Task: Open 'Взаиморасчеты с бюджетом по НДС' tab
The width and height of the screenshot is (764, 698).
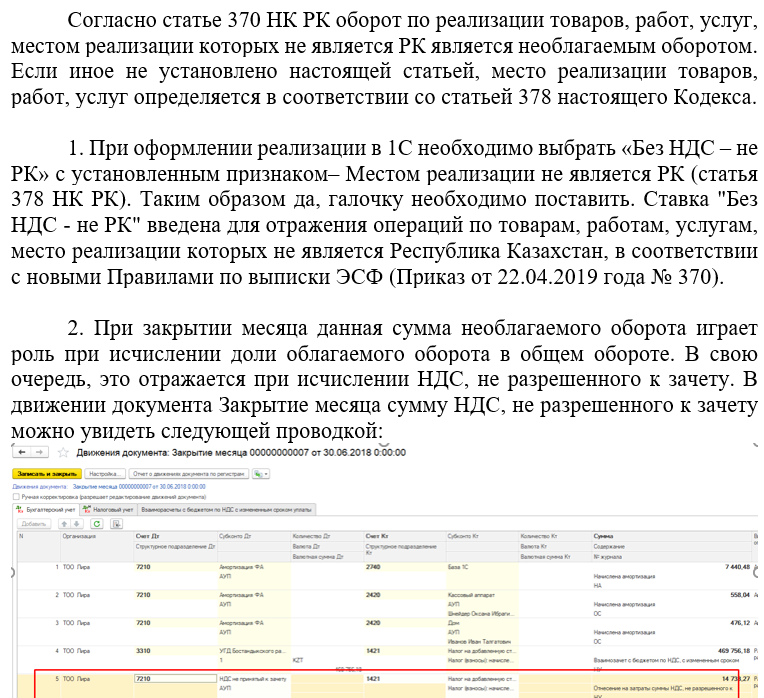Action: tap(226, 509)
